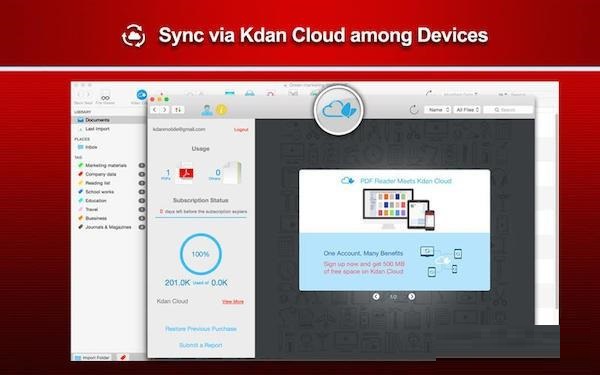Go to previous promo slide arrow
600x375 pixels.
(x=376, y=297)
